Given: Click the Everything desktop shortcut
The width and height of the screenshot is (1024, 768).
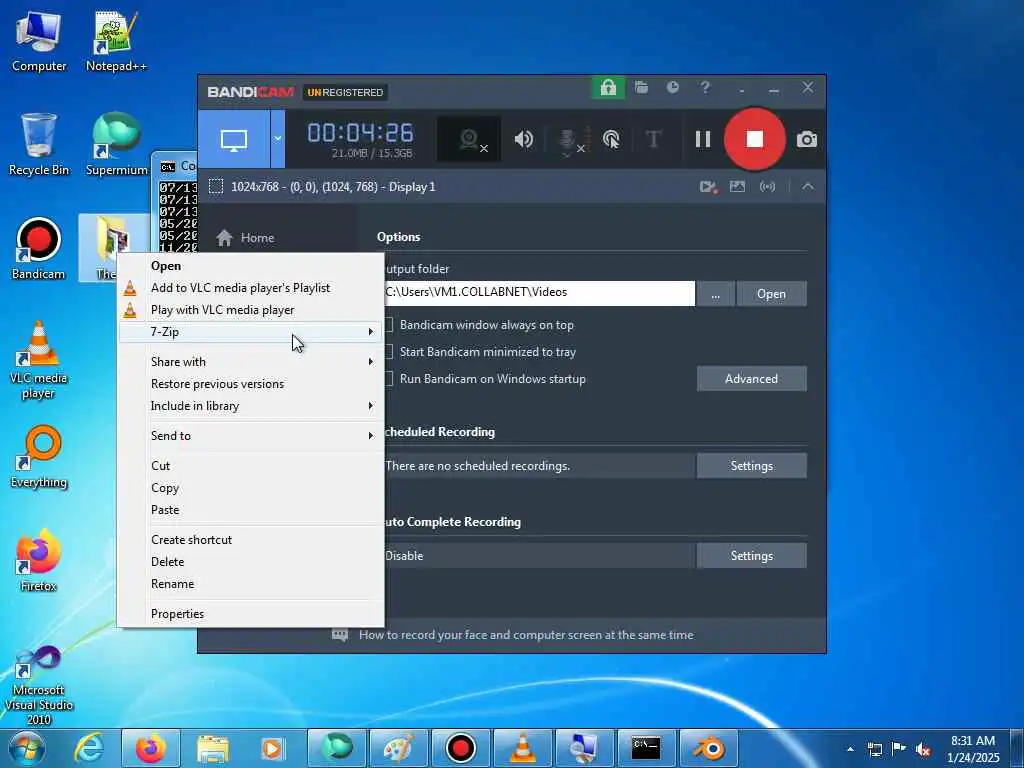Looking at the screenshot, I should tap(39, 456).
